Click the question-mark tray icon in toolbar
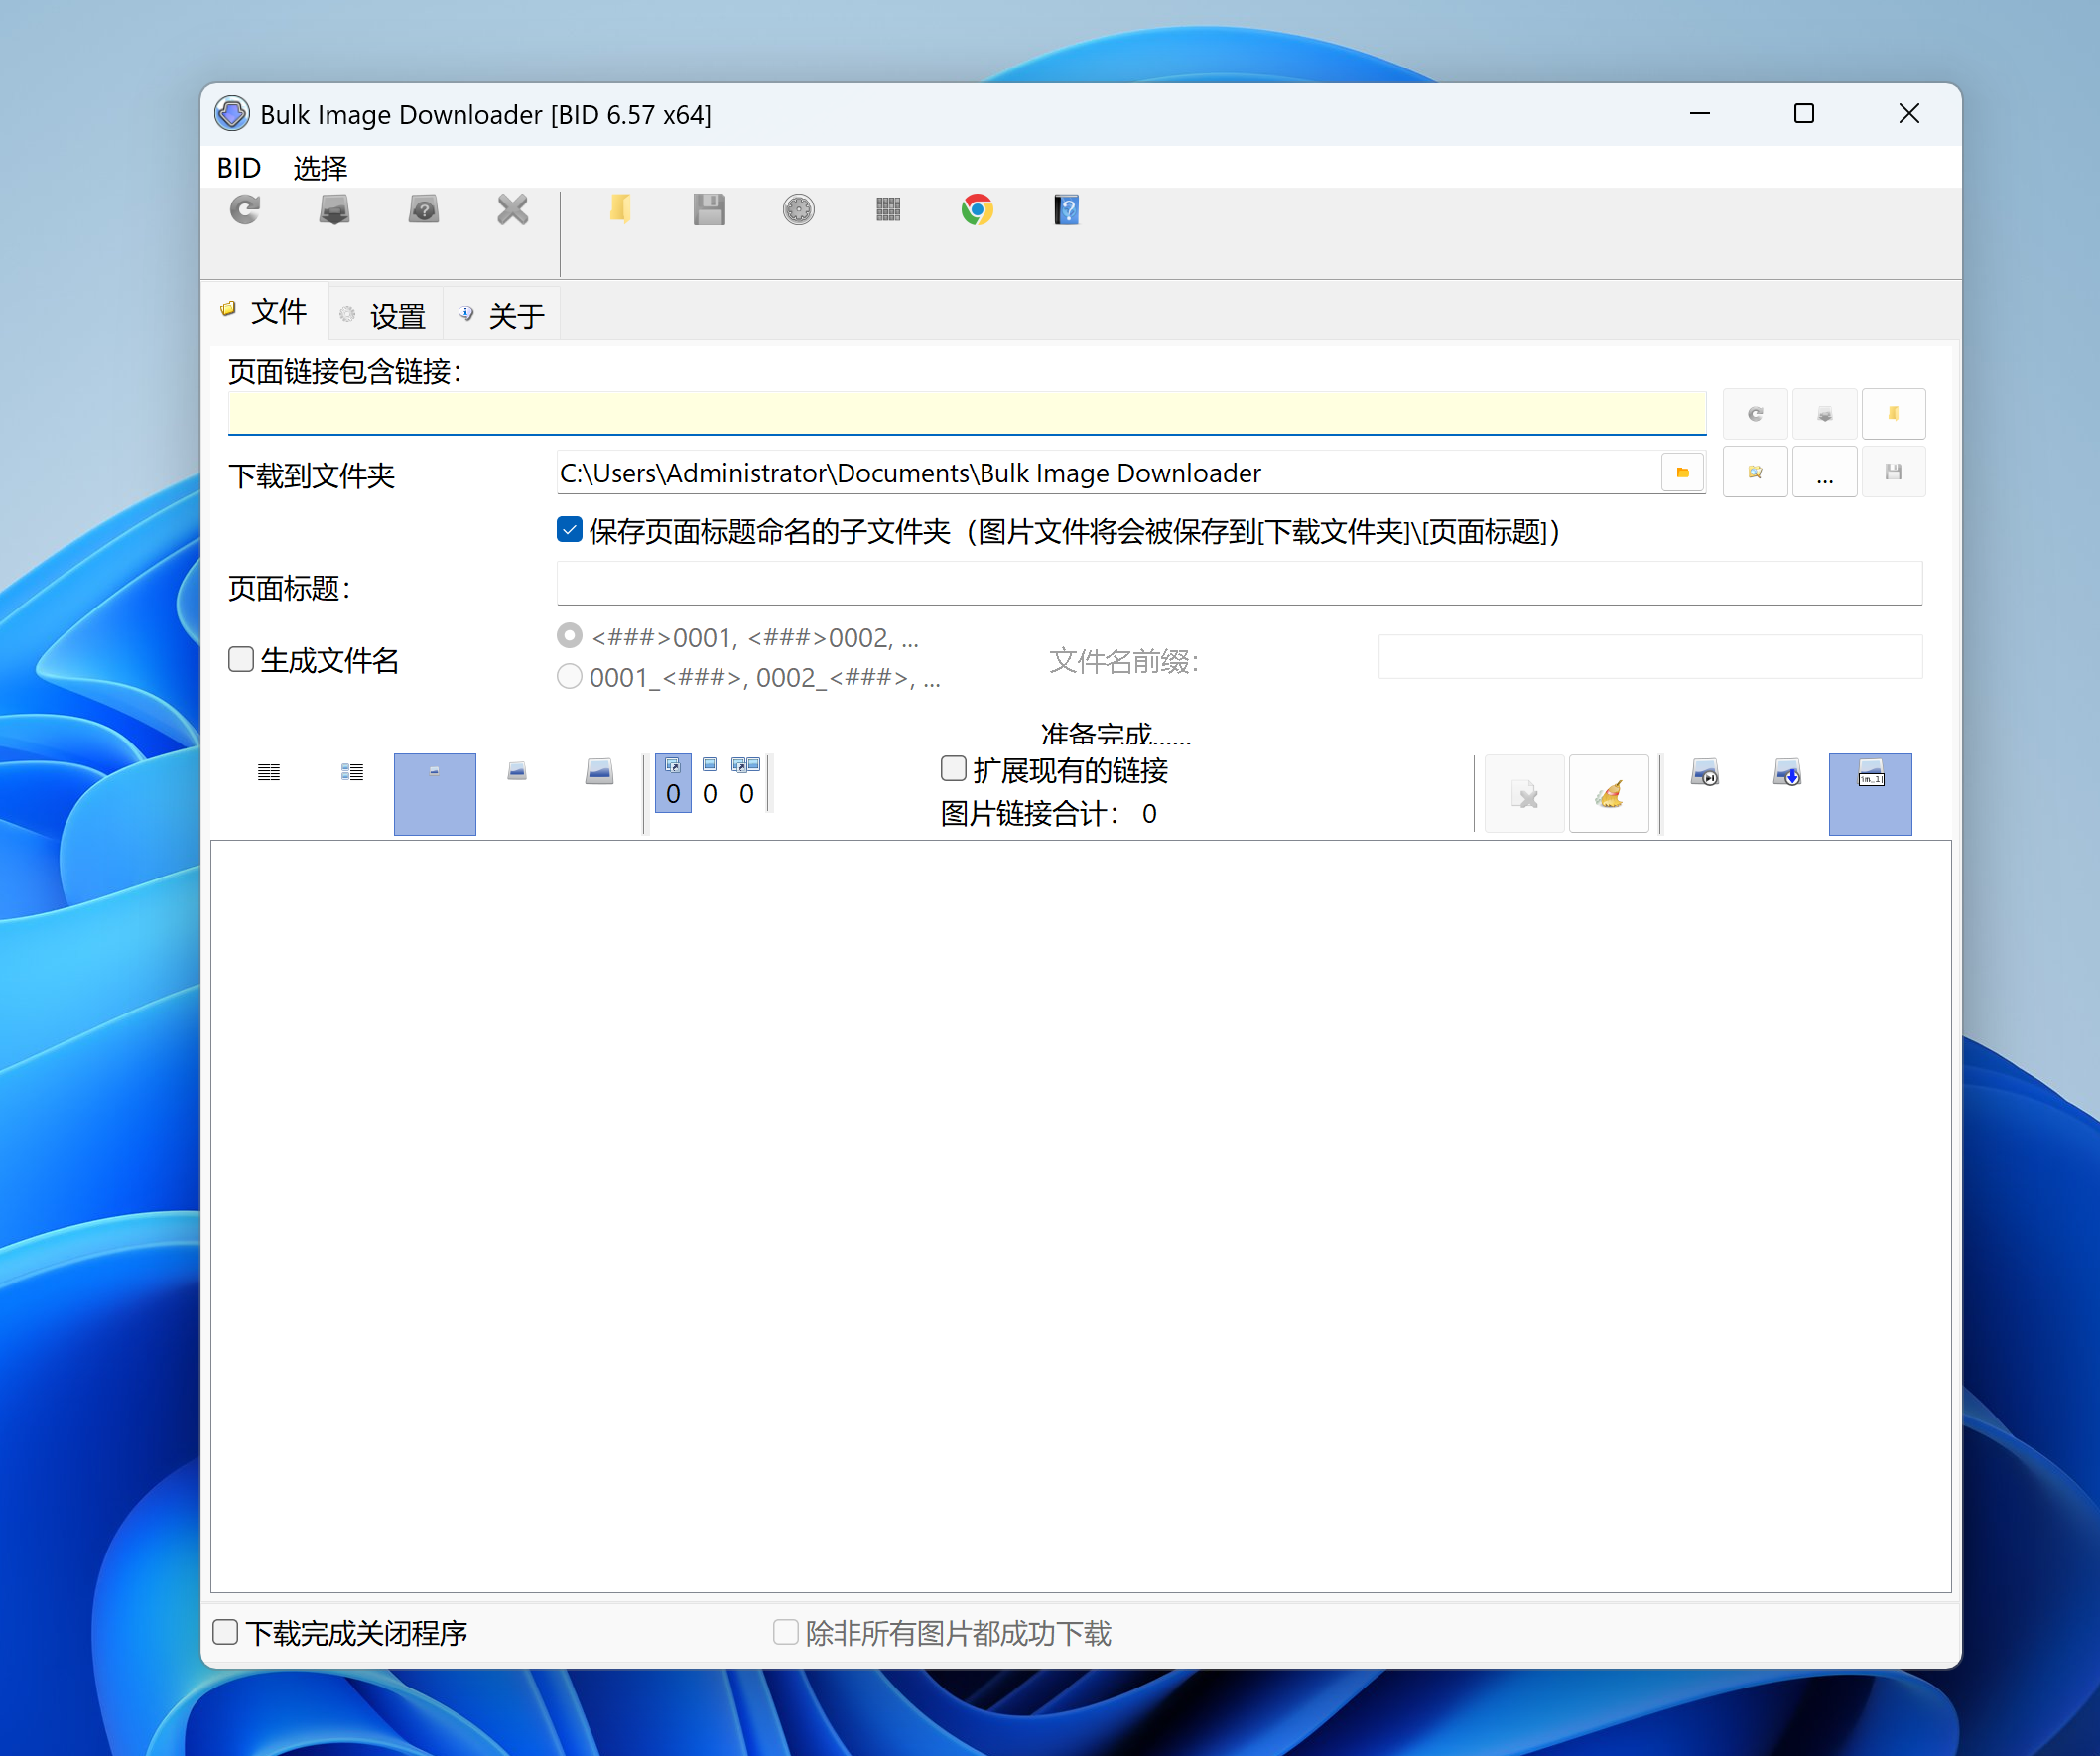Viewport: 2100px width, 1756px height. click(424, 210)
